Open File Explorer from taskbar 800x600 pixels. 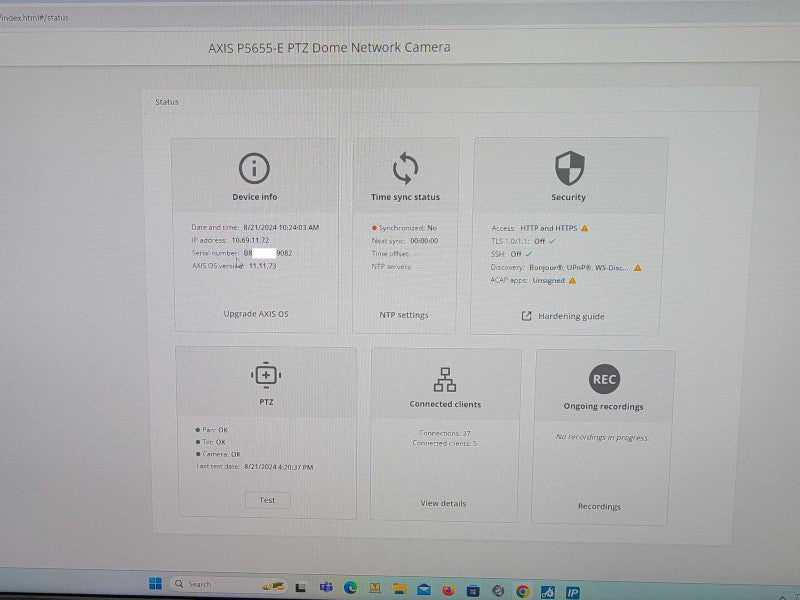click(399, 589)
